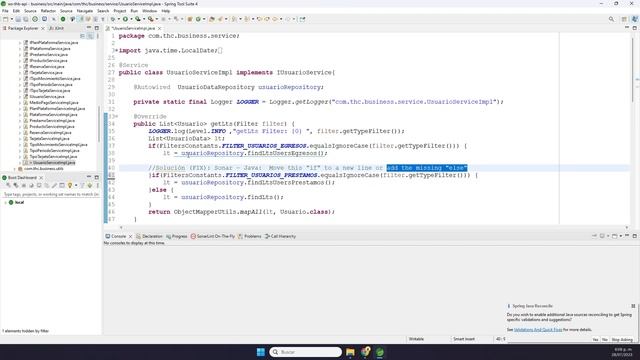Screen dimensions: 640x360
Task: Open the Refactor menu
Action: (x=48, y=11)
